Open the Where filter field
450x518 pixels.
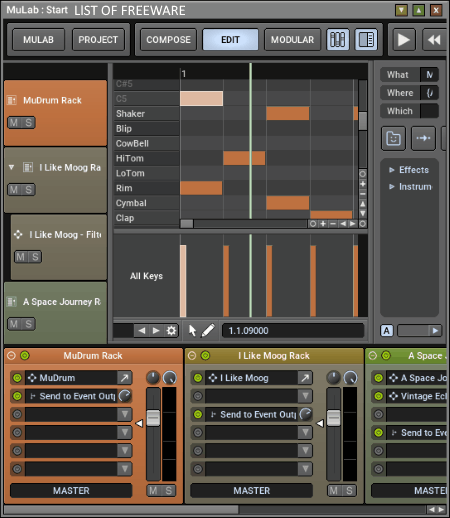coord(429,93)
